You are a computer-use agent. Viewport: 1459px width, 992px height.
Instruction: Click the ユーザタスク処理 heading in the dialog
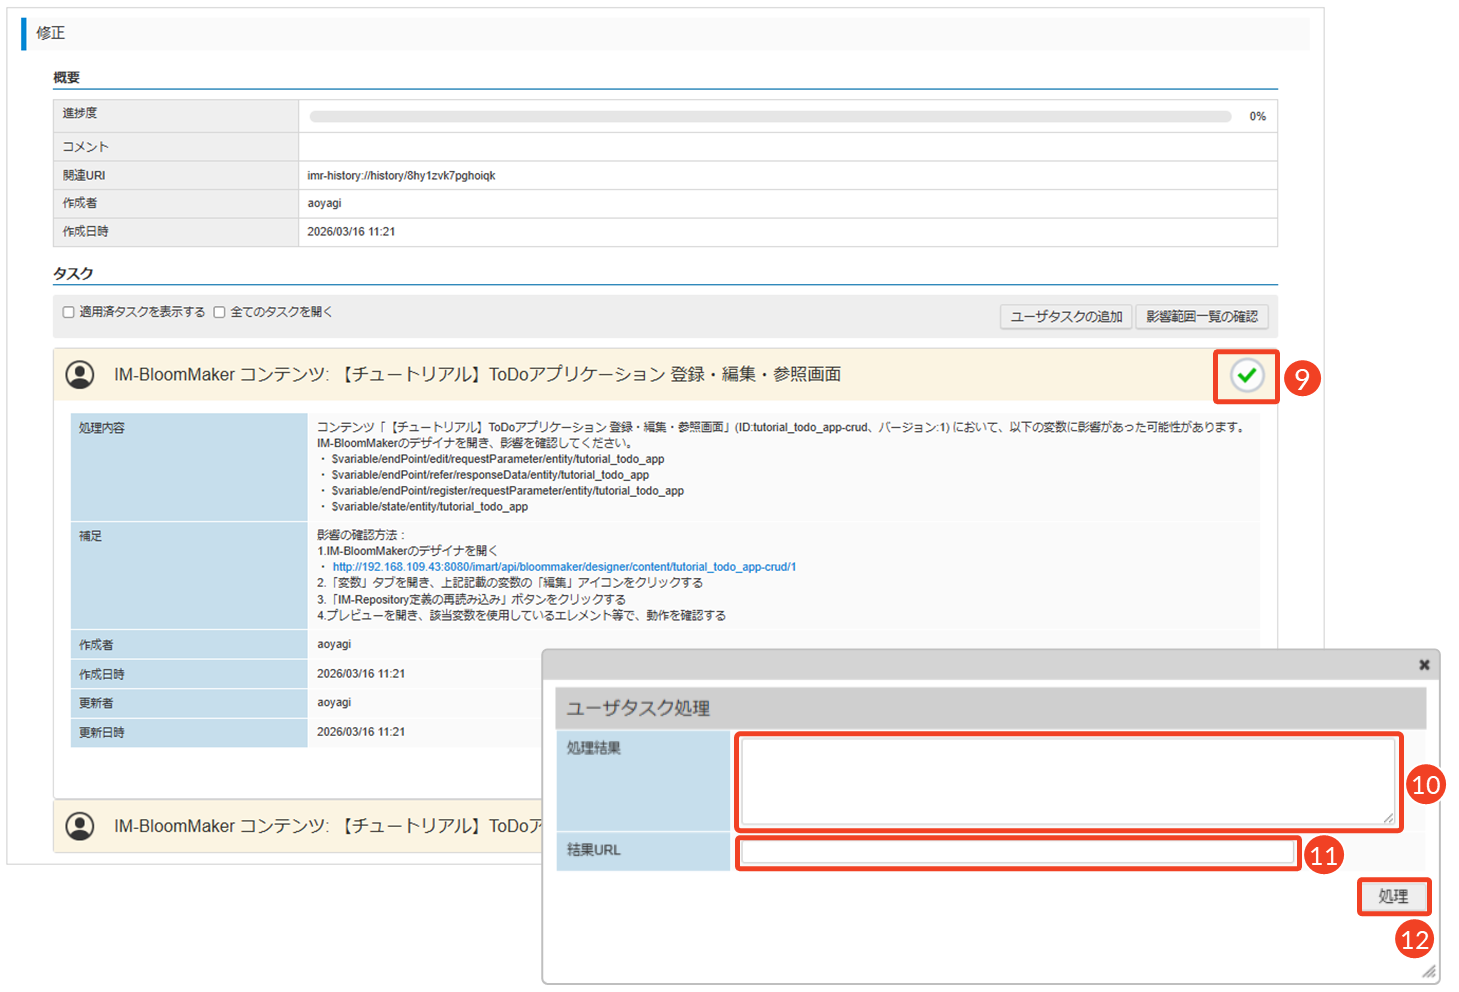coord(638,708)
